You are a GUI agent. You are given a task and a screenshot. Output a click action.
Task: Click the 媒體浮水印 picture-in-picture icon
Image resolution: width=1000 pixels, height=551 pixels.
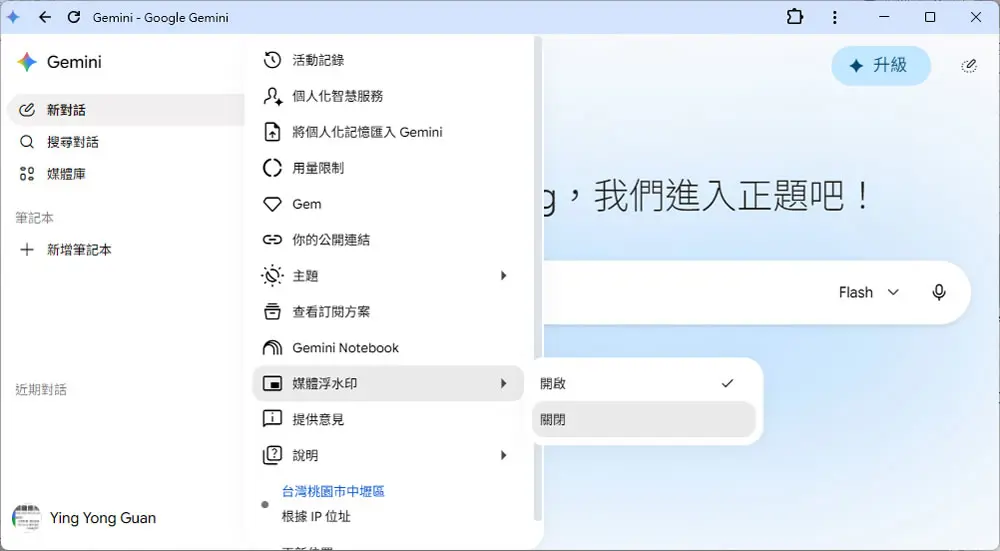pyautogui.click(x=272, y=383)
